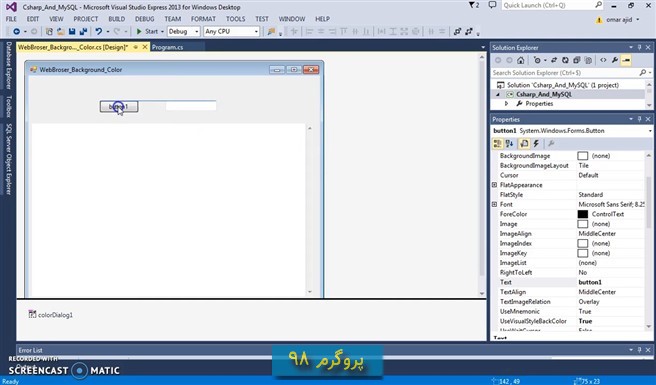Switch to the Program.cs tab
The width and height of the screenshot is (656, 385).
(x=167, y=47)
